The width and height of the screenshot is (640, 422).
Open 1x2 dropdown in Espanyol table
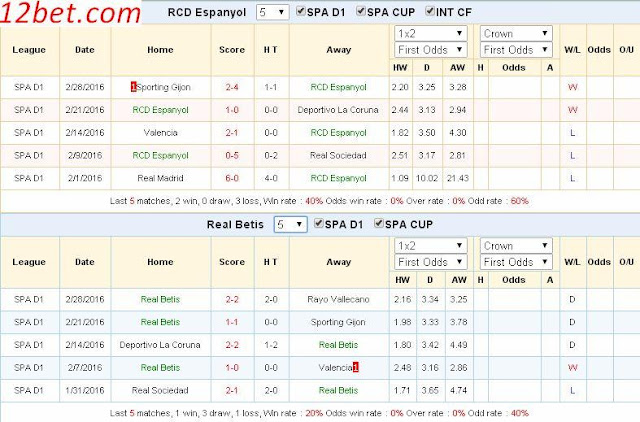tap(431, 33)
